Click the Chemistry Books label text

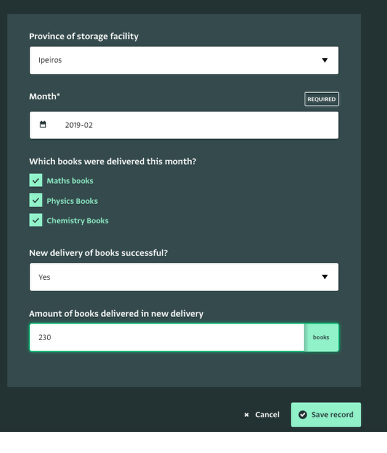tap(78, 221)
